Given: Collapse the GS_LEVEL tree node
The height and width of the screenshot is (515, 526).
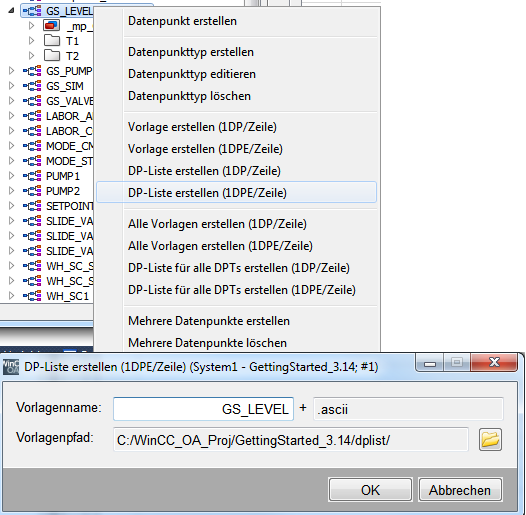Looking at the screenshot, I should [11, 10].
